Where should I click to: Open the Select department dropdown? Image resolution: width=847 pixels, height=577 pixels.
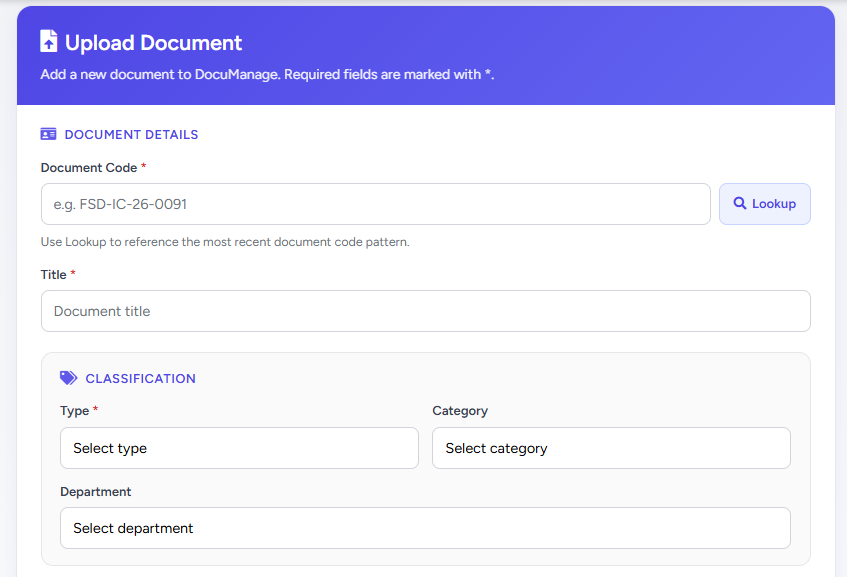click(425, 528)
